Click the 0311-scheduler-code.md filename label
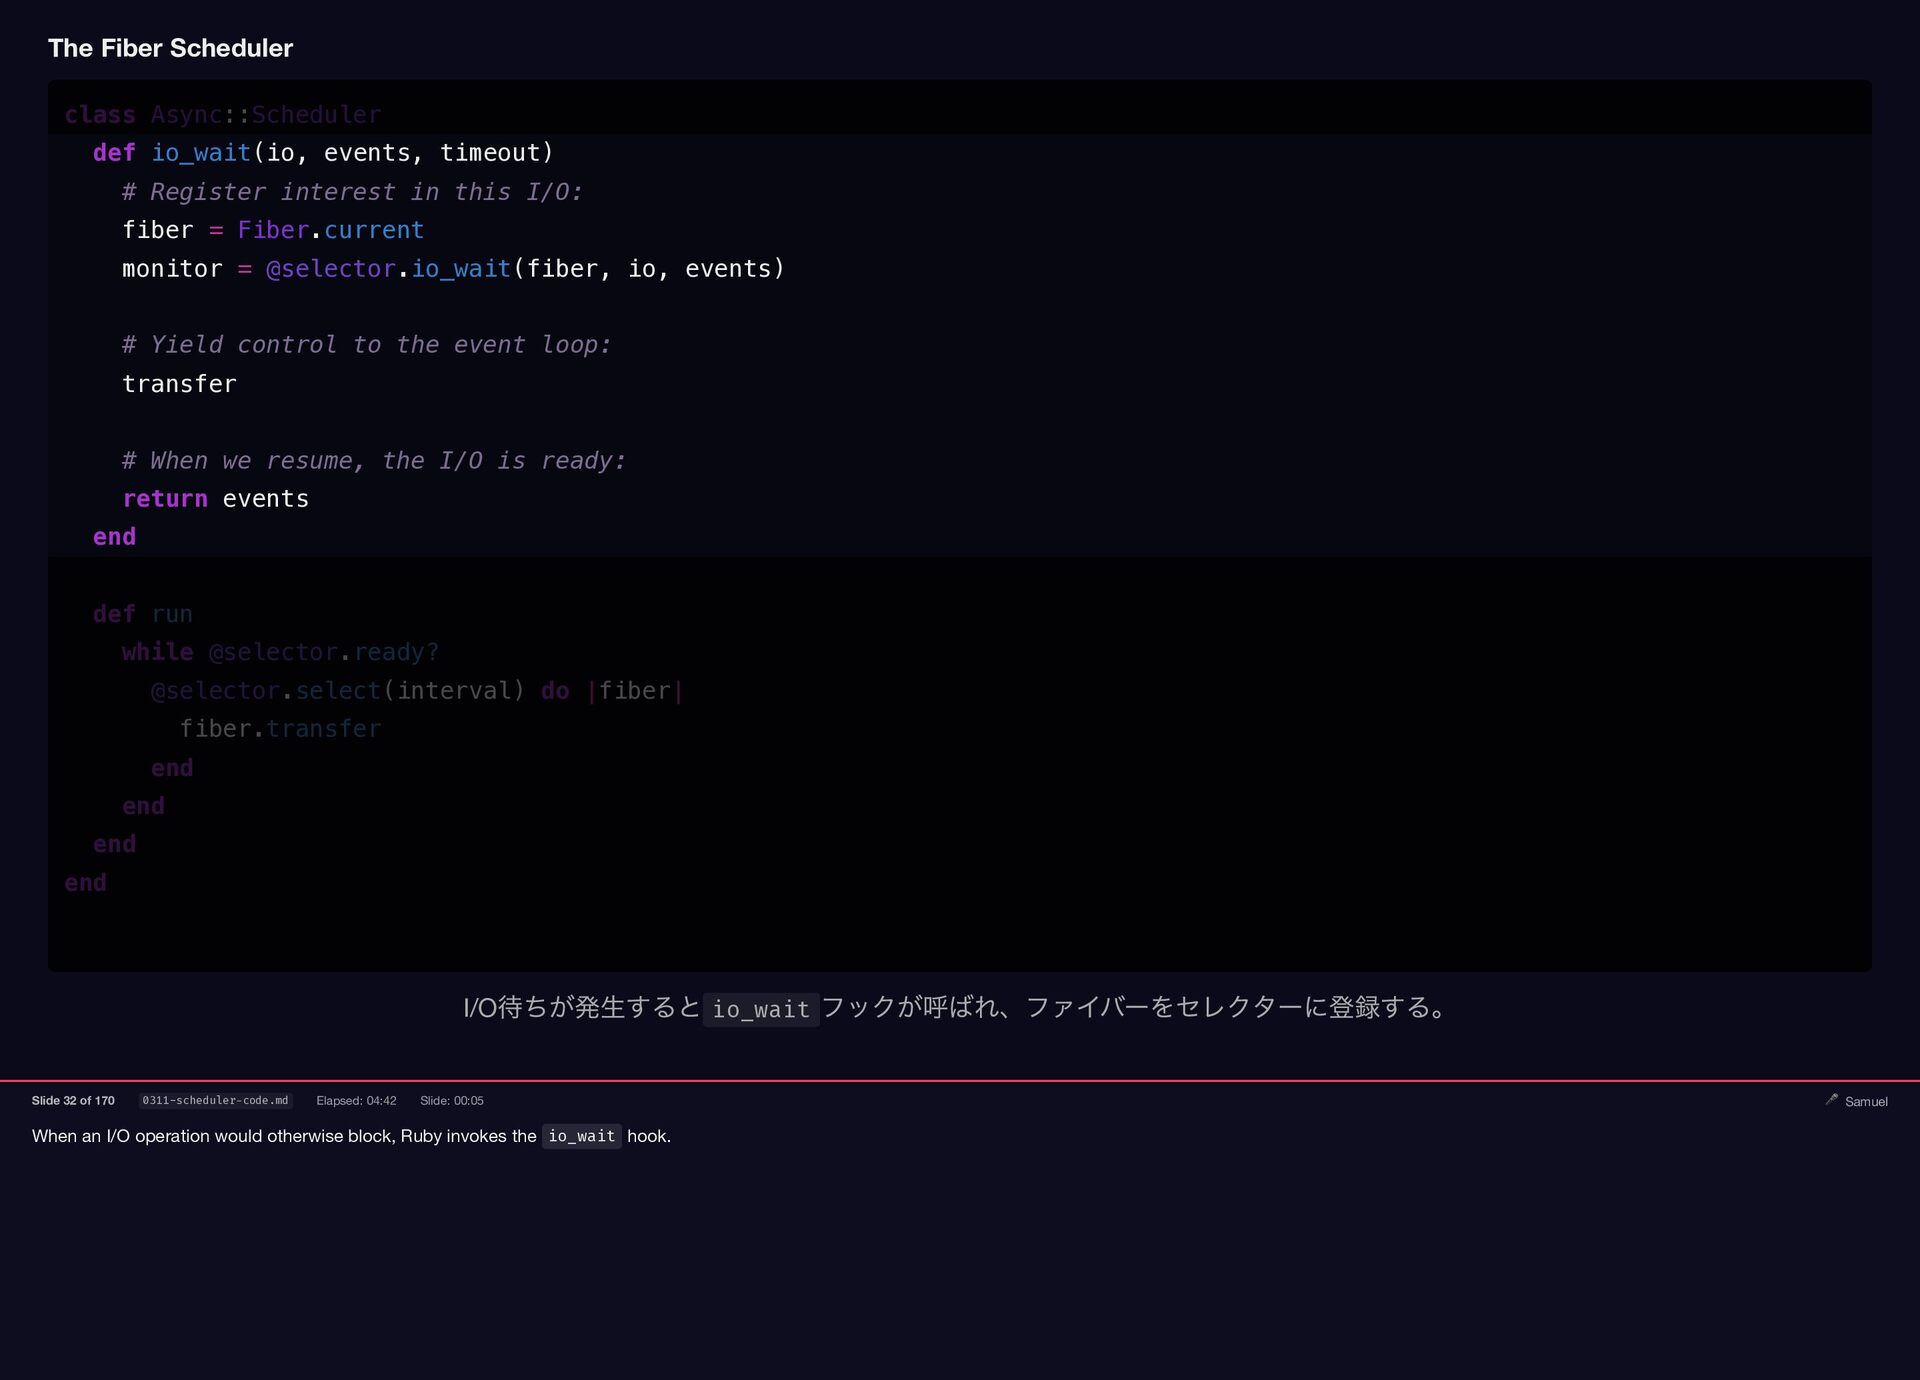Viewport: 1920px width, 1380px height. point(215,1100)
